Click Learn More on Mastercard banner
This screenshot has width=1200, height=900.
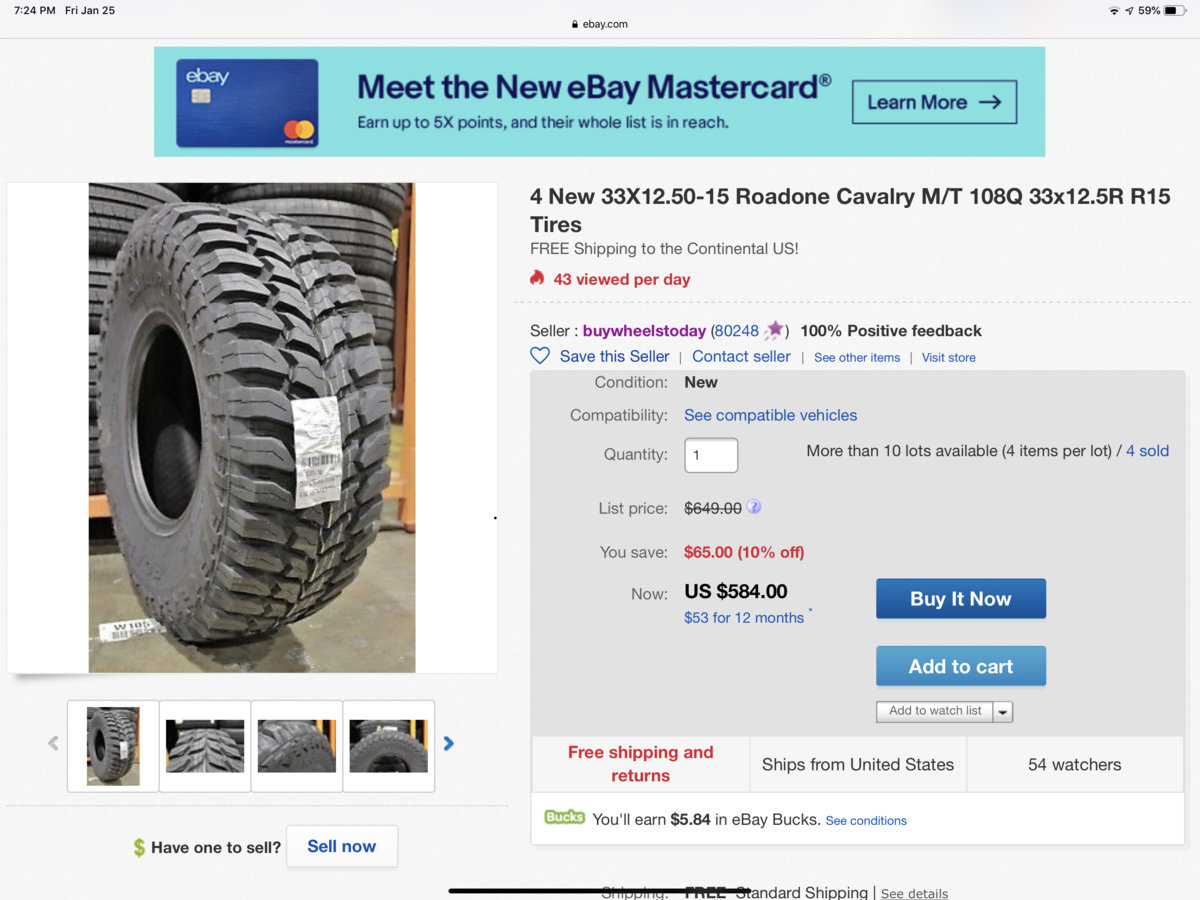[933, 102]
